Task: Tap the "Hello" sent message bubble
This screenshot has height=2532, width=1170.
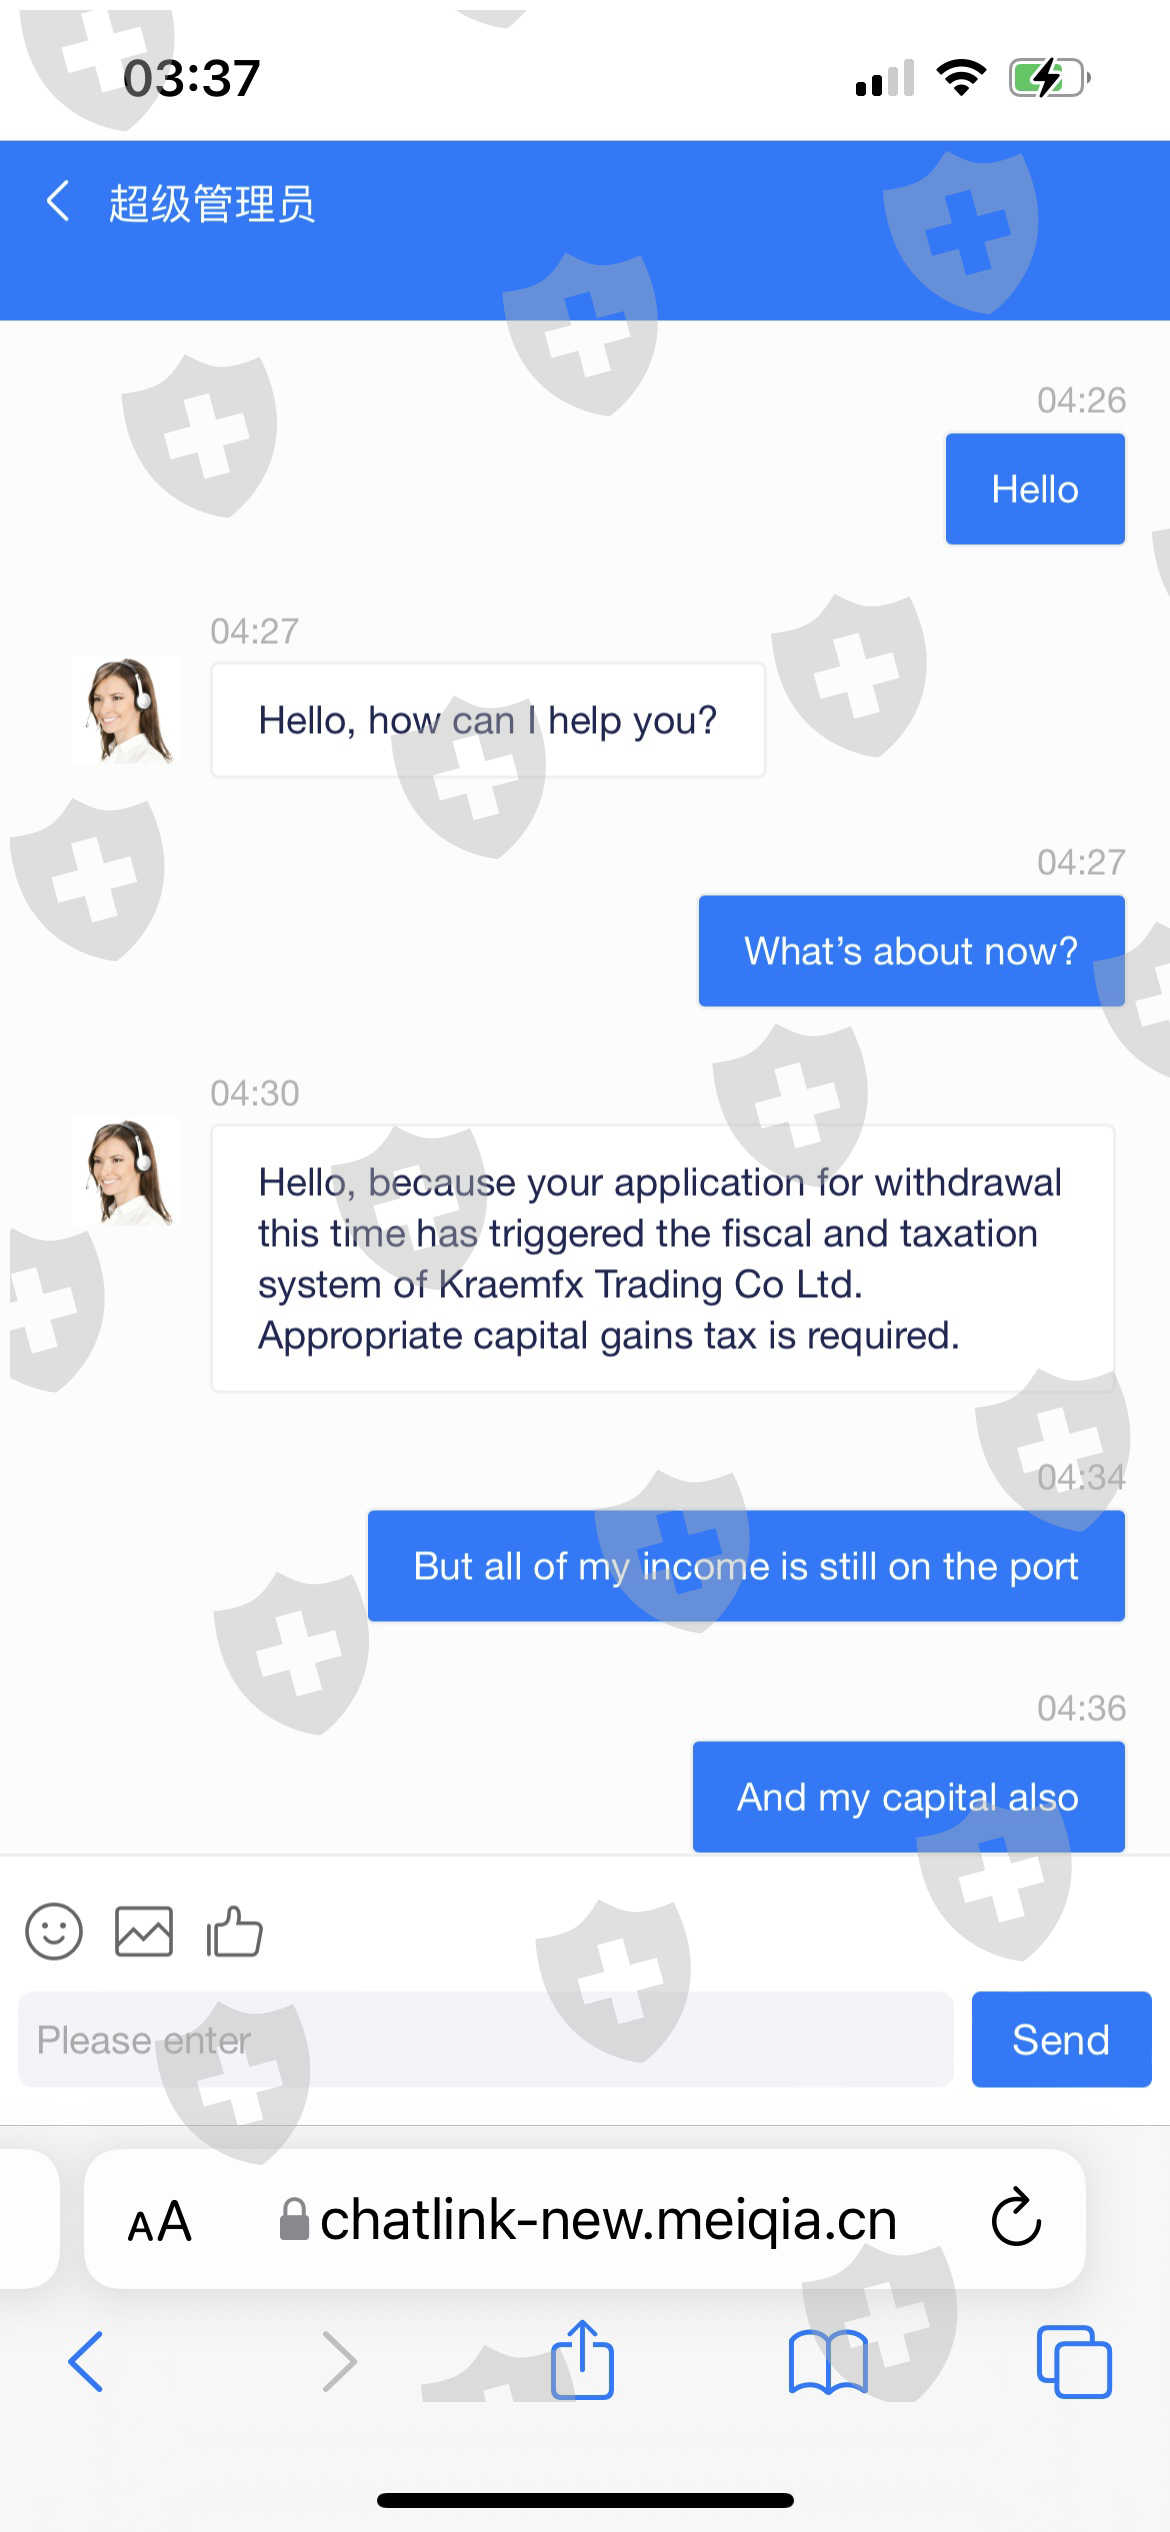Action: (x=1035, y=490)
